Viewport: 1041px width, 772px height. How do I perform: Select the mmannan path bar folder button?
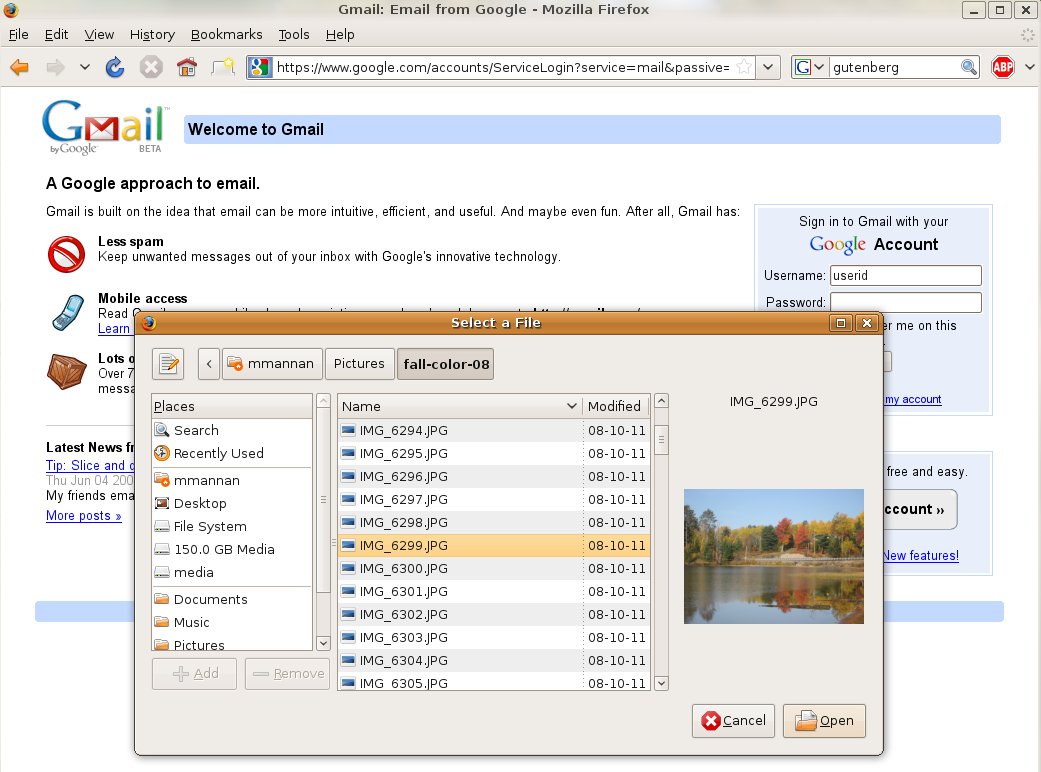click(272, 364)
